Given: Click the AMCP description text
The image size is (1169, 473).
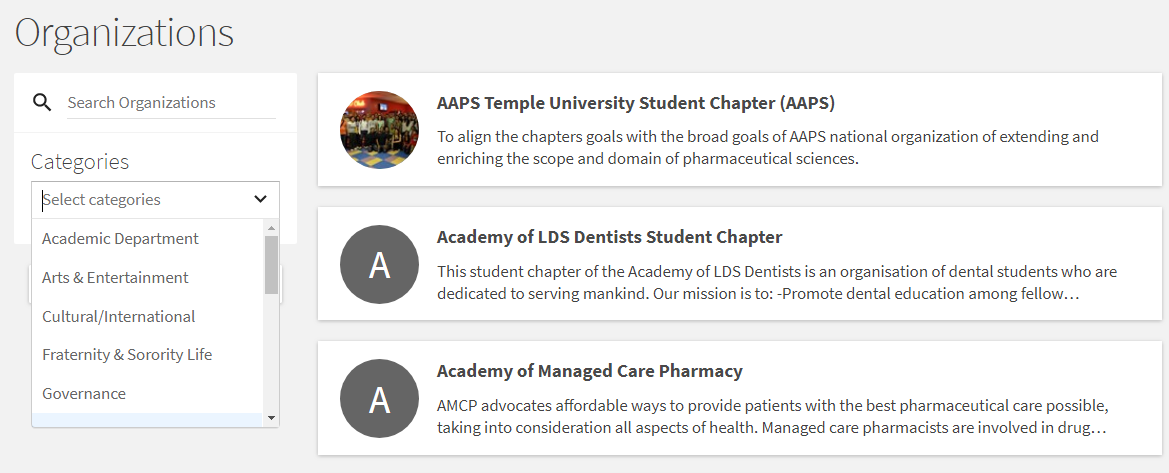Looking at the screenshot, I should click(x=772, y=417).
